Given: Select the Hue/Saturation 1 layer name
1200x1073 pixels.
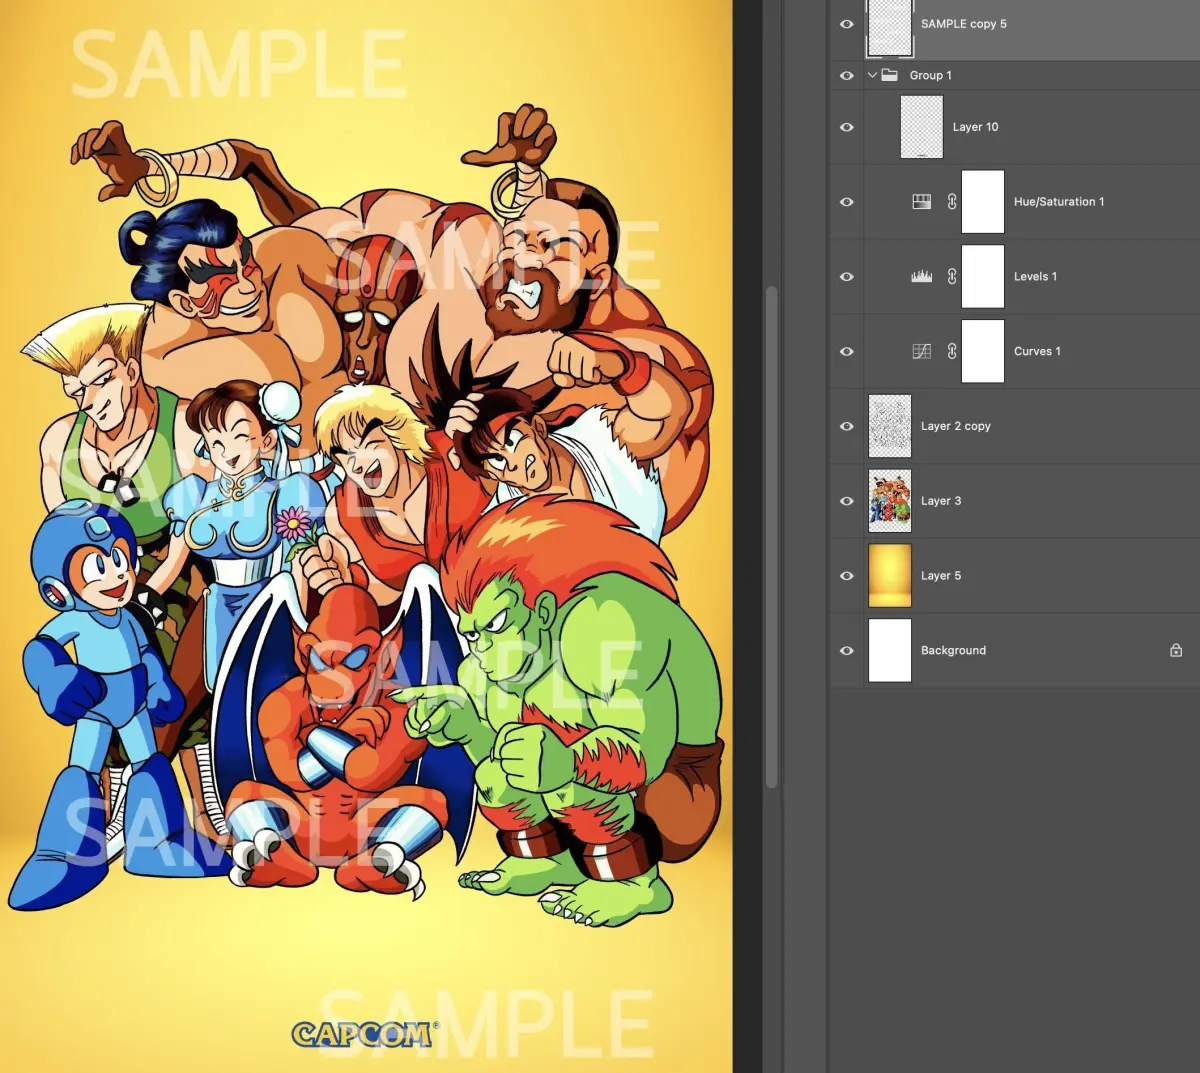Looking at the screenshot, I should click(1059, 202).
